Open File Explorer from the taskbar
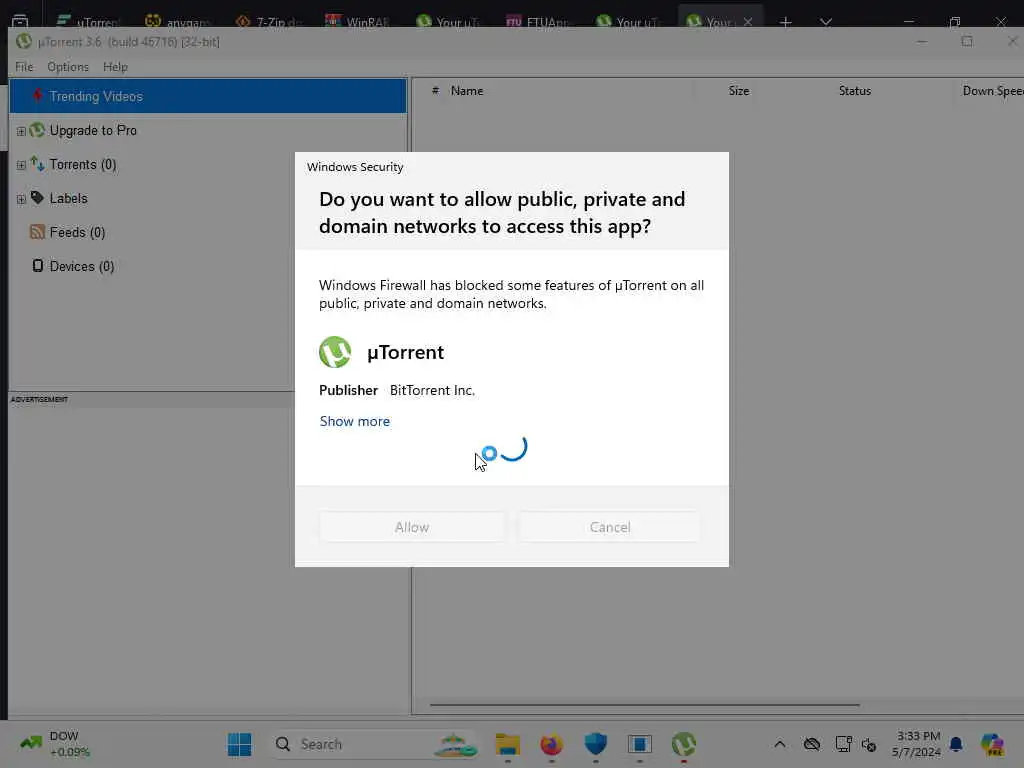 [x=507, y=744]
